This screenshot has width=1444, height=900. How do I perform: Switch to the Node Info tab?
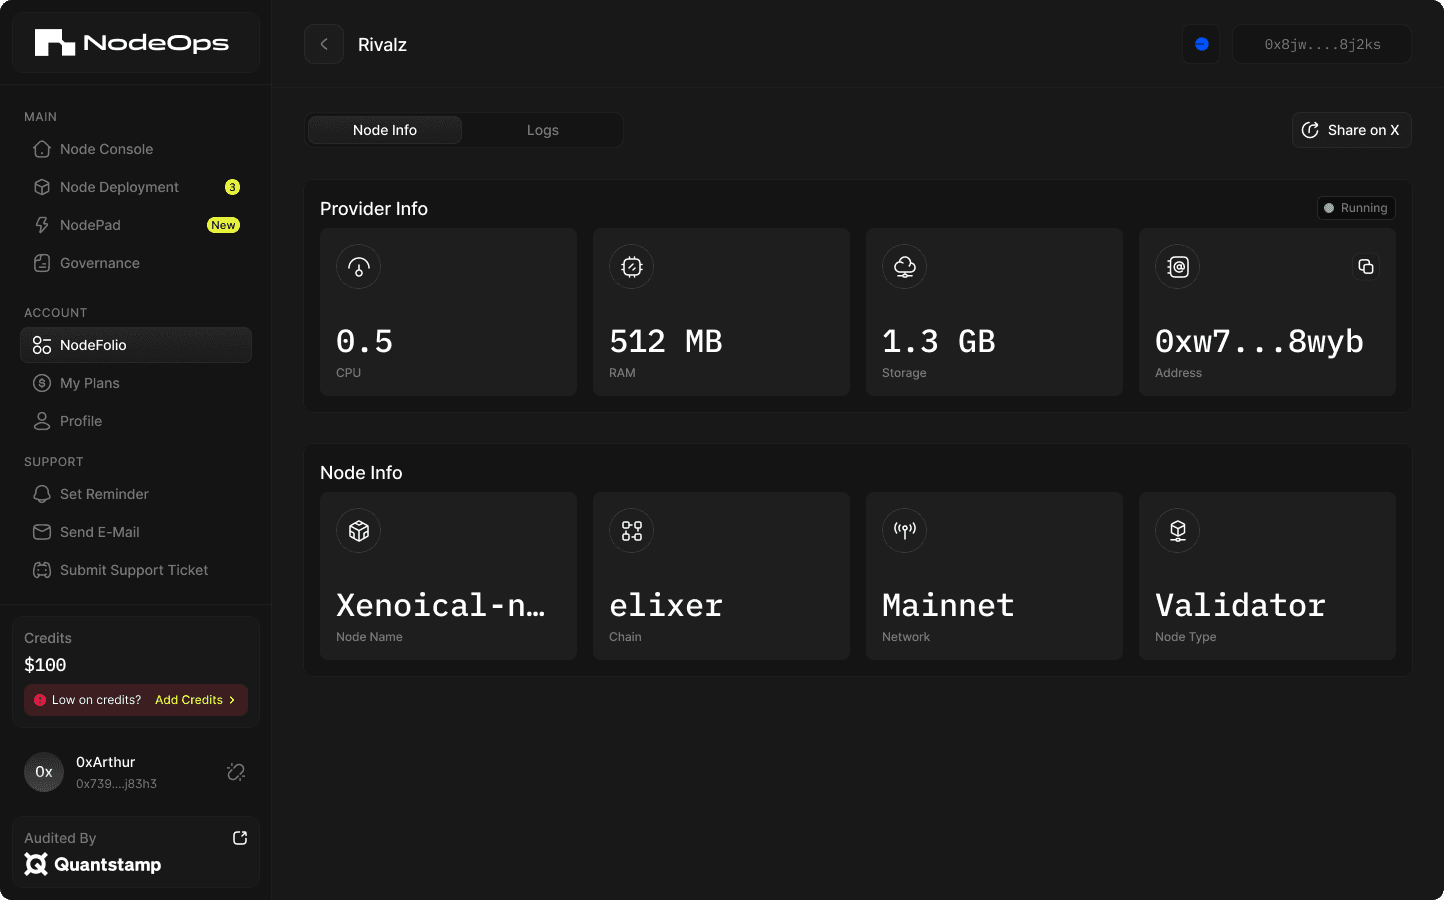click(x=385, y=130)
